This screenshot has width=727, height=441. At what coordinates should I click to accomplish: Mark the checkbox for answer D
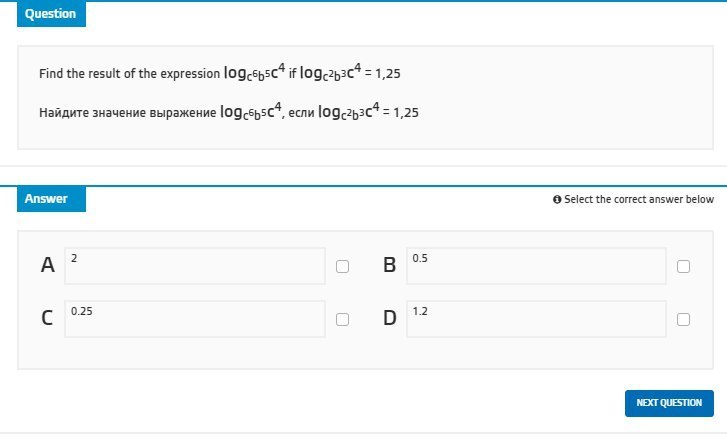(684, 320)
